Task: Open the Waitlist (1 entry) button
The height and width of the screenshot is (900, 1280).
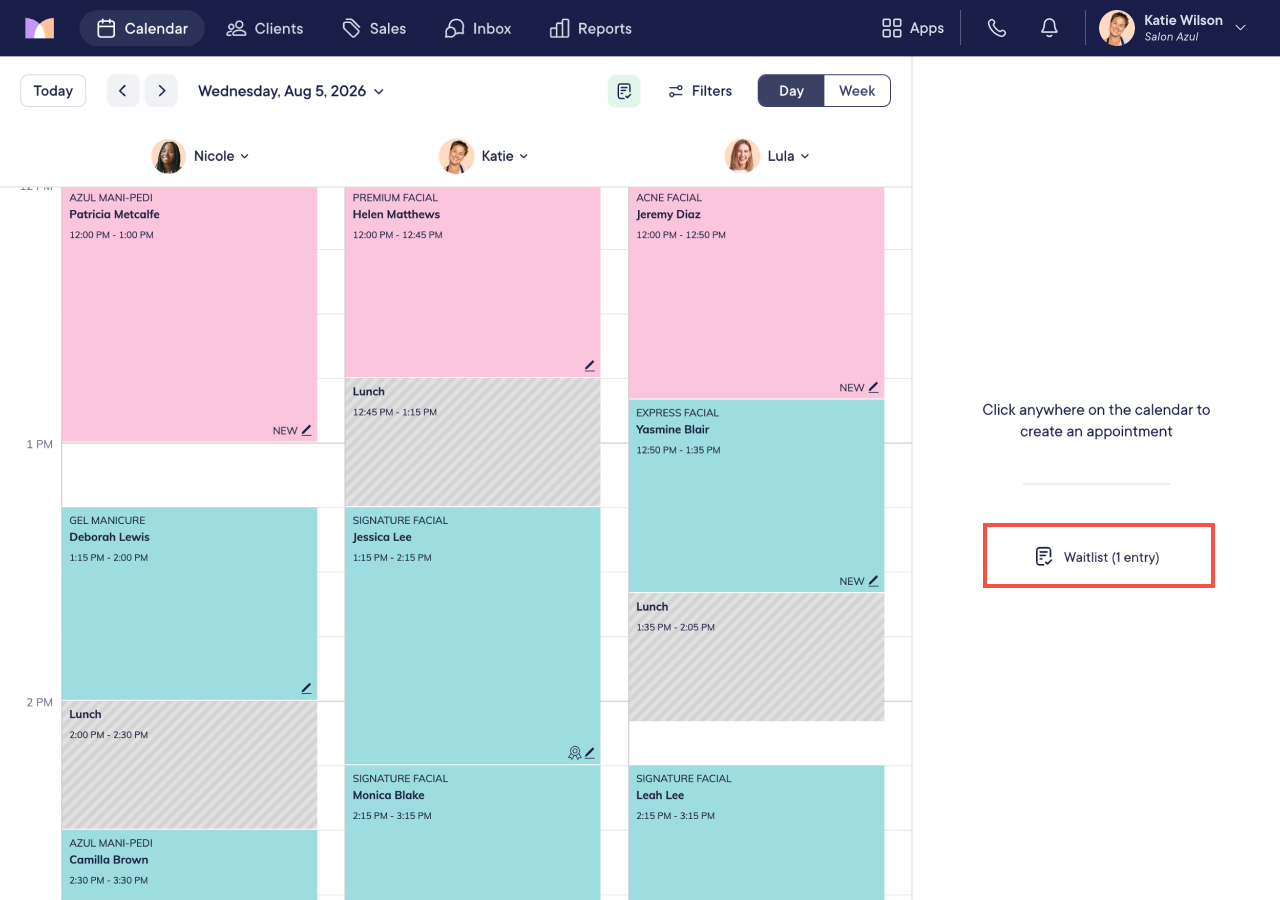Action: (1098, 557)
